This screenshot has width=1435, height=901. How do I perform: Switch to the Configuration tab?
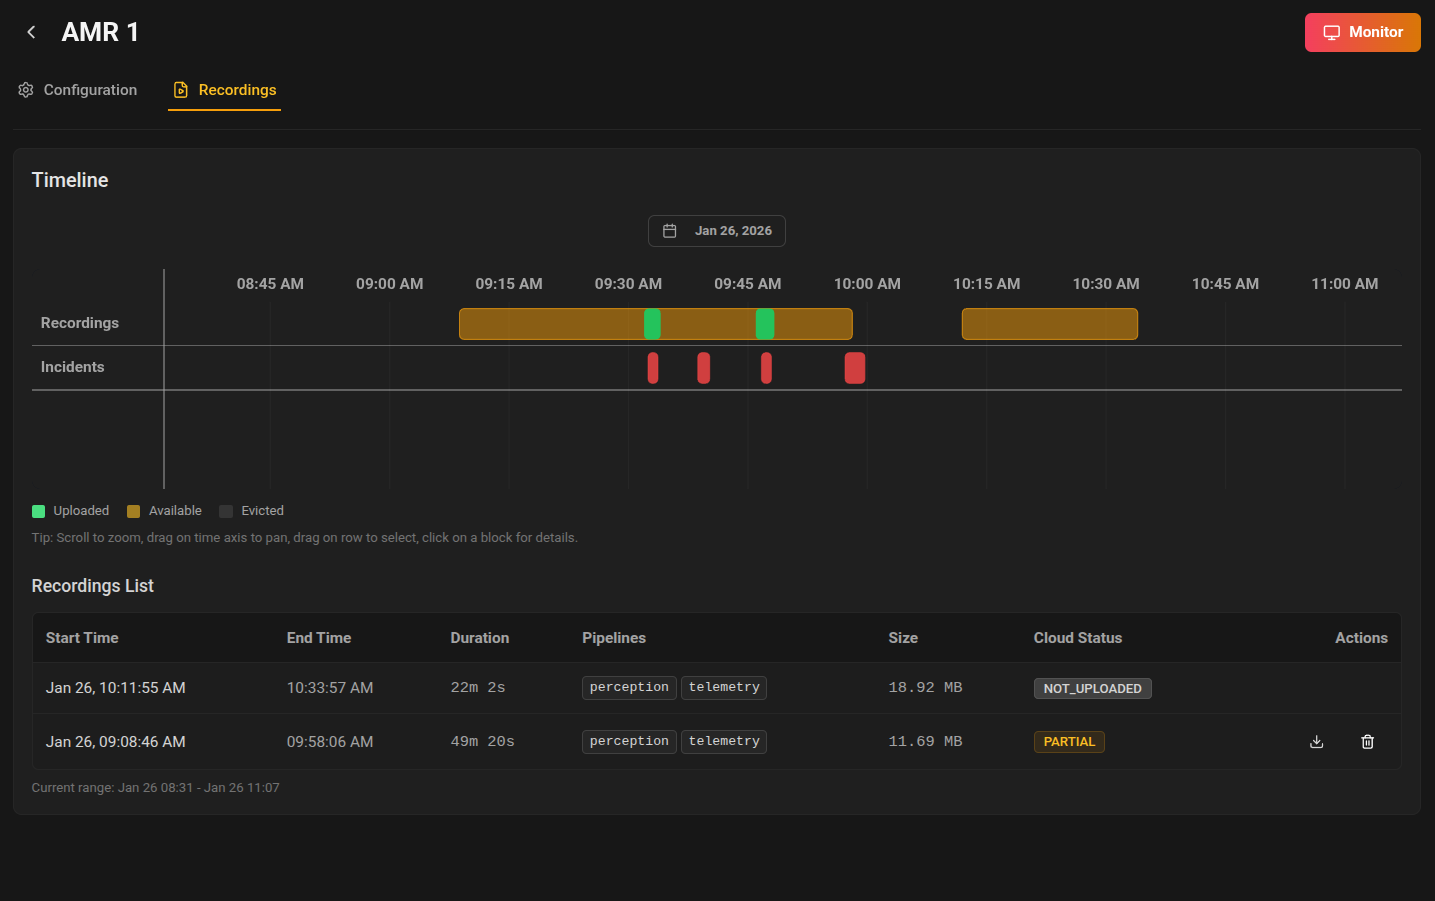pyautogui.click(x=78, y=90)
